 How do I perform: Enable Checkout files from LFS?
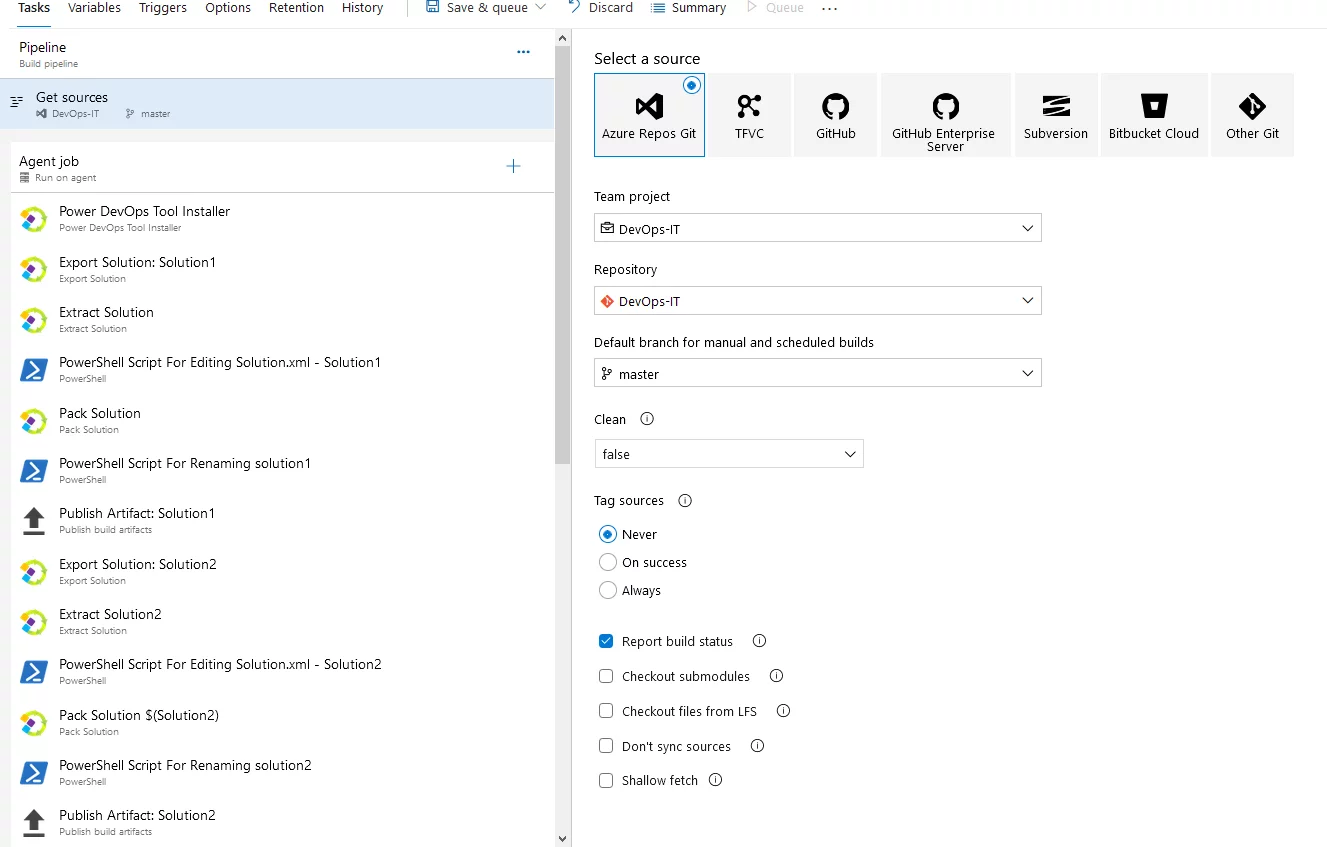click(x=606, y=711)
